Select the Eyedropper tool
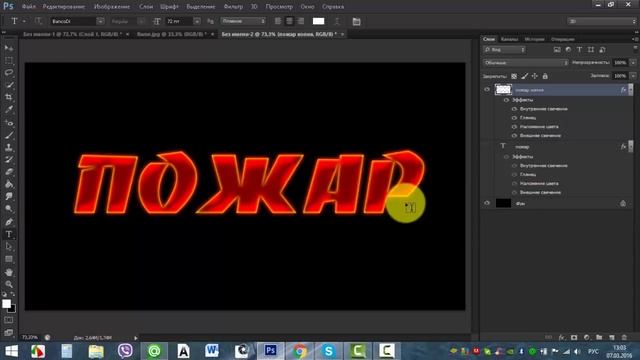 click(9, 109)
